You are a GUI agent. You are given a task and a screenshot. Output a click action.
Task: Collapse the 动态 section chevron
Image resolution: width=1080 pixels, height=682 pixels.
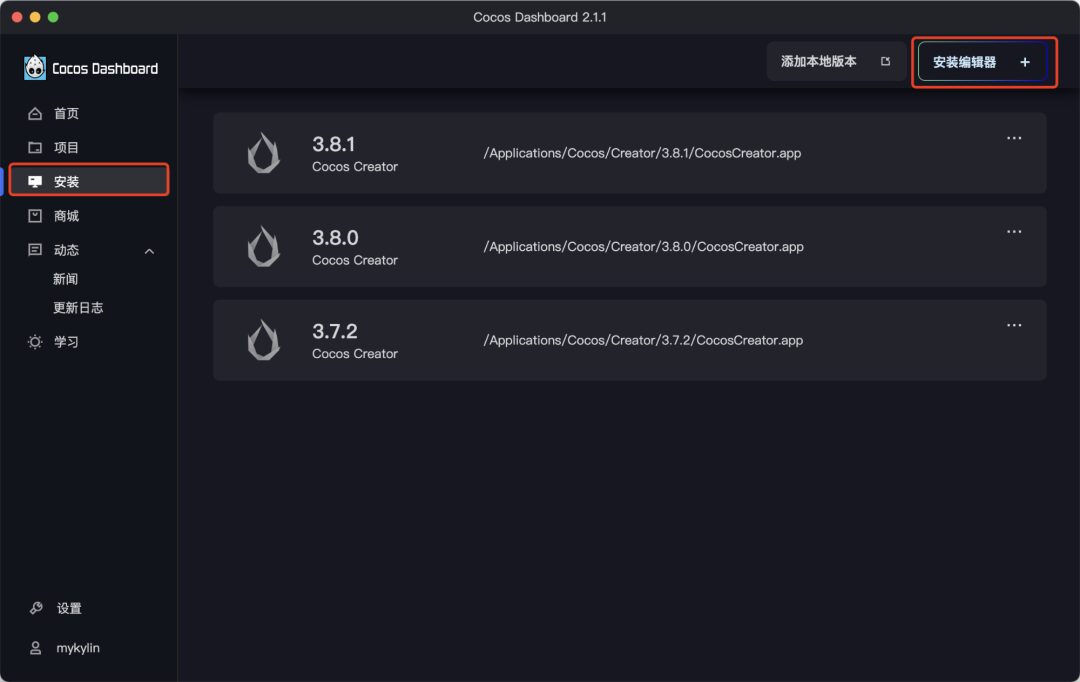point(150,251)
